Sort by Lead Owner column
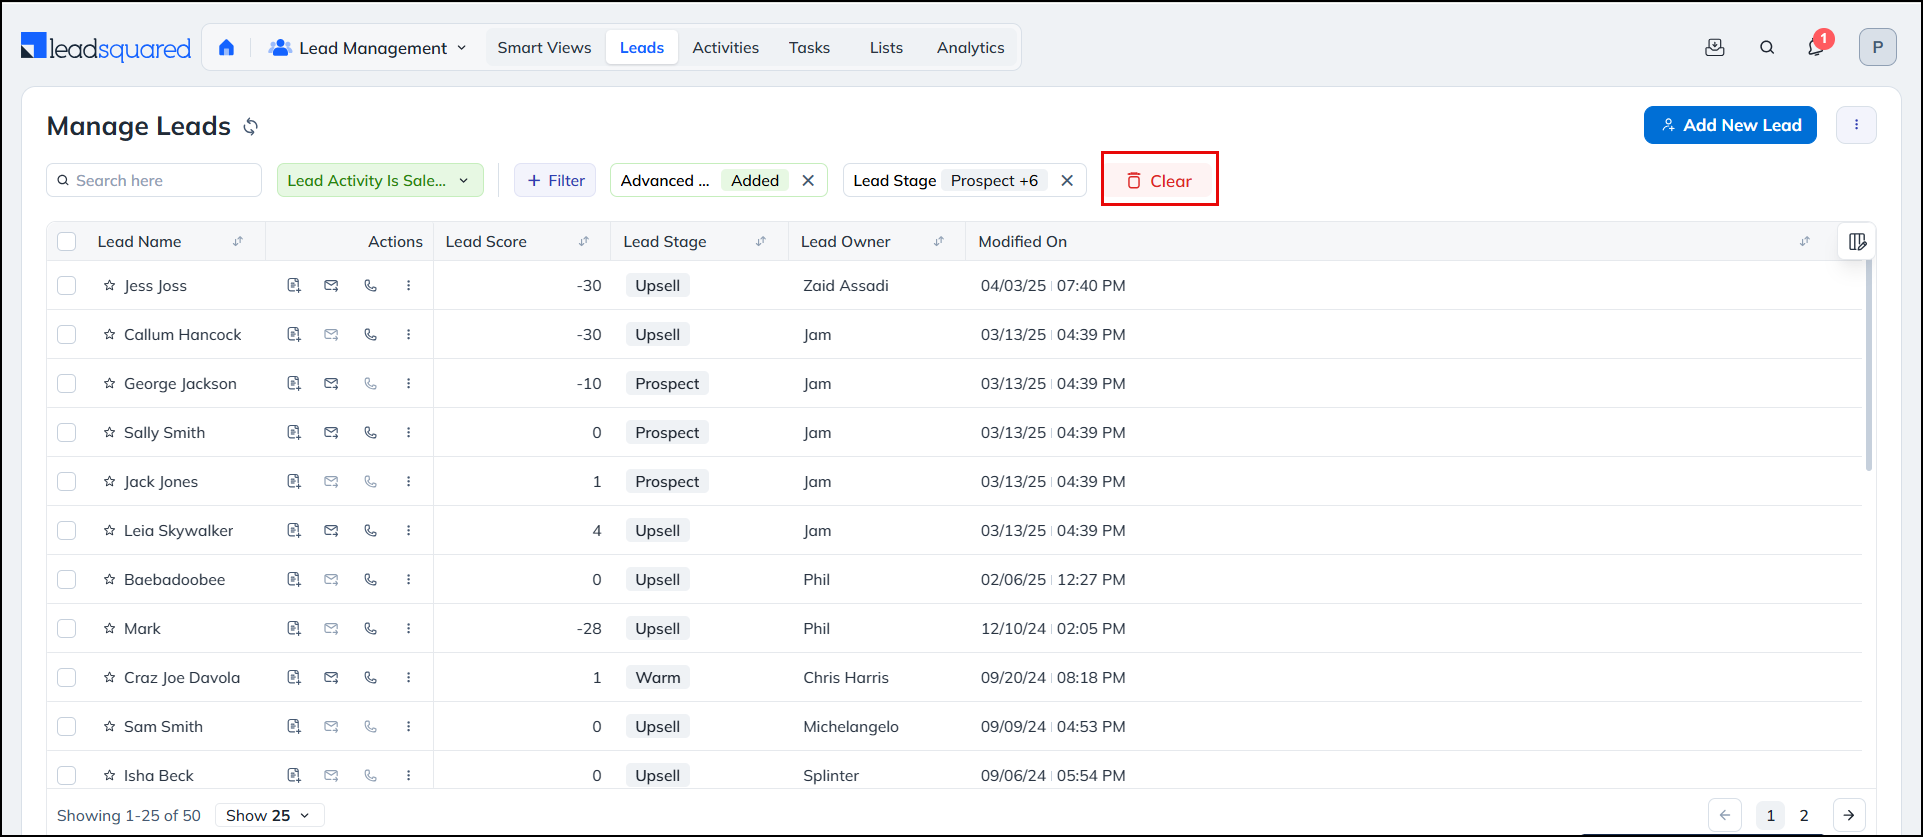This screenshot has width=1923, height=837. pos(939,242)
